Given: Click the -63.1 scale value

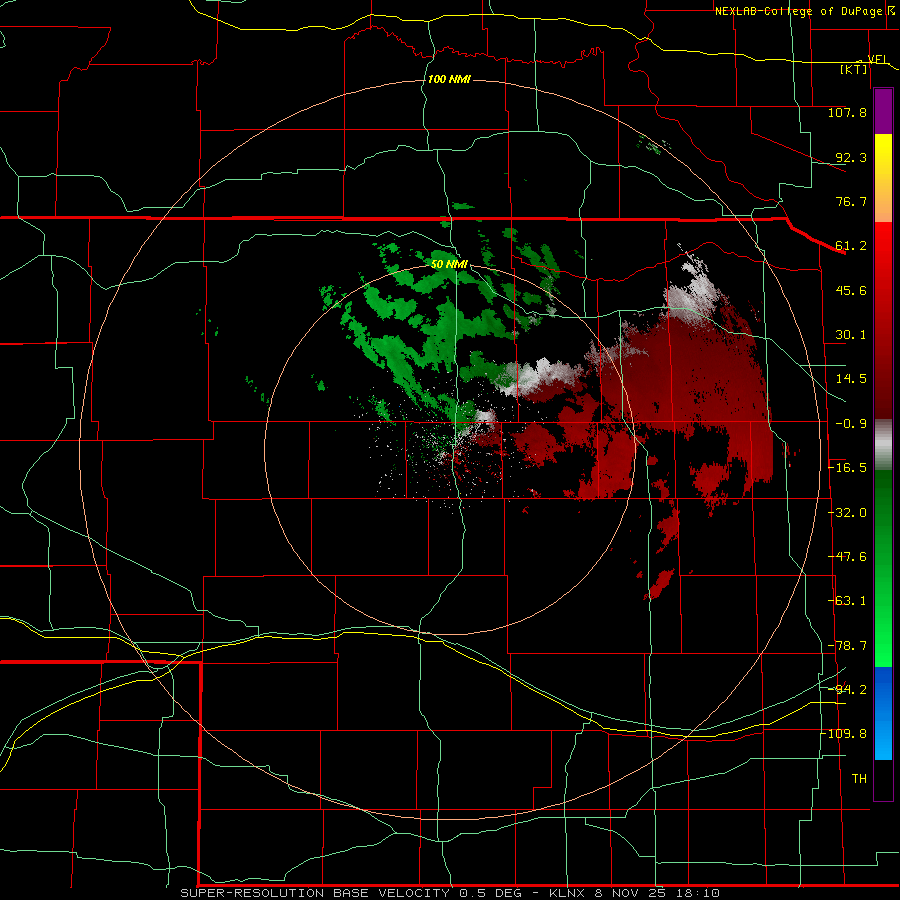Looking at the screenshot, I should [847, 601].
